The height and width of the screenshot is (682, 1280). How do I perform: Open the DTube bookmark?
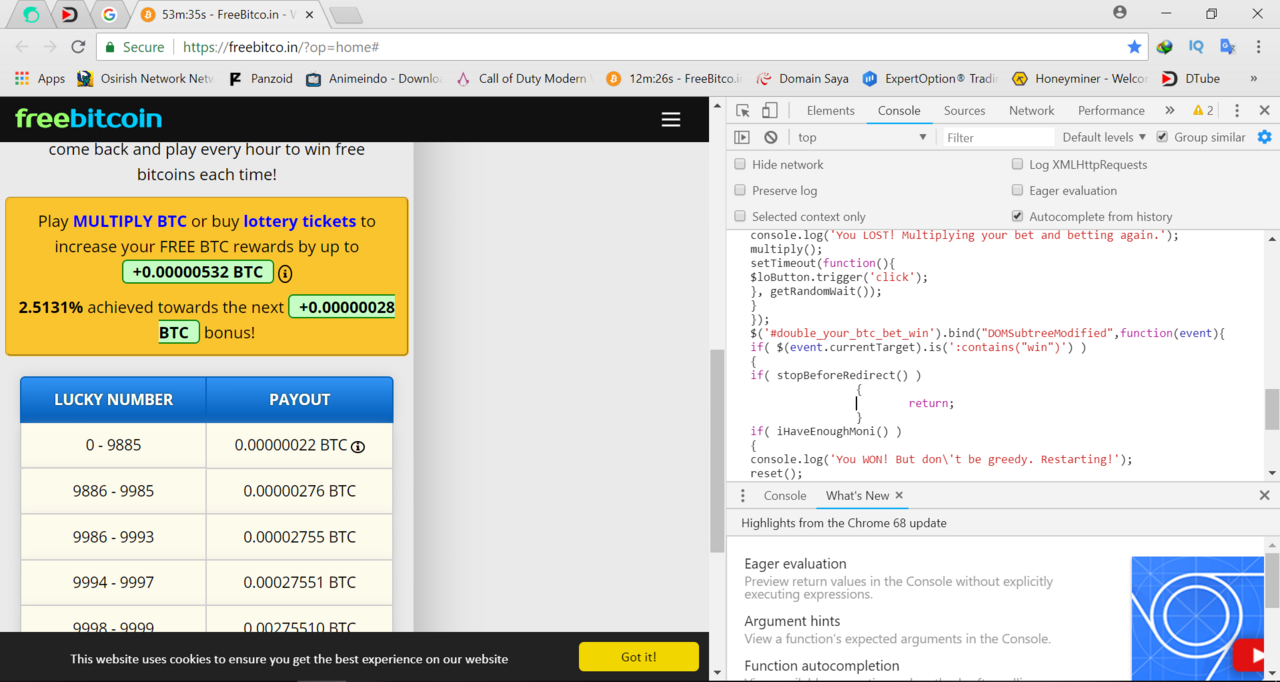[1190, 78]
